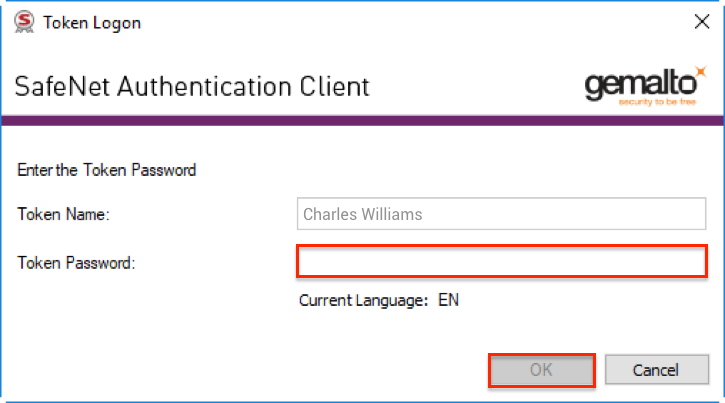
Task: Click empty title bar area beside Token Logon
Action: (400, 22)
